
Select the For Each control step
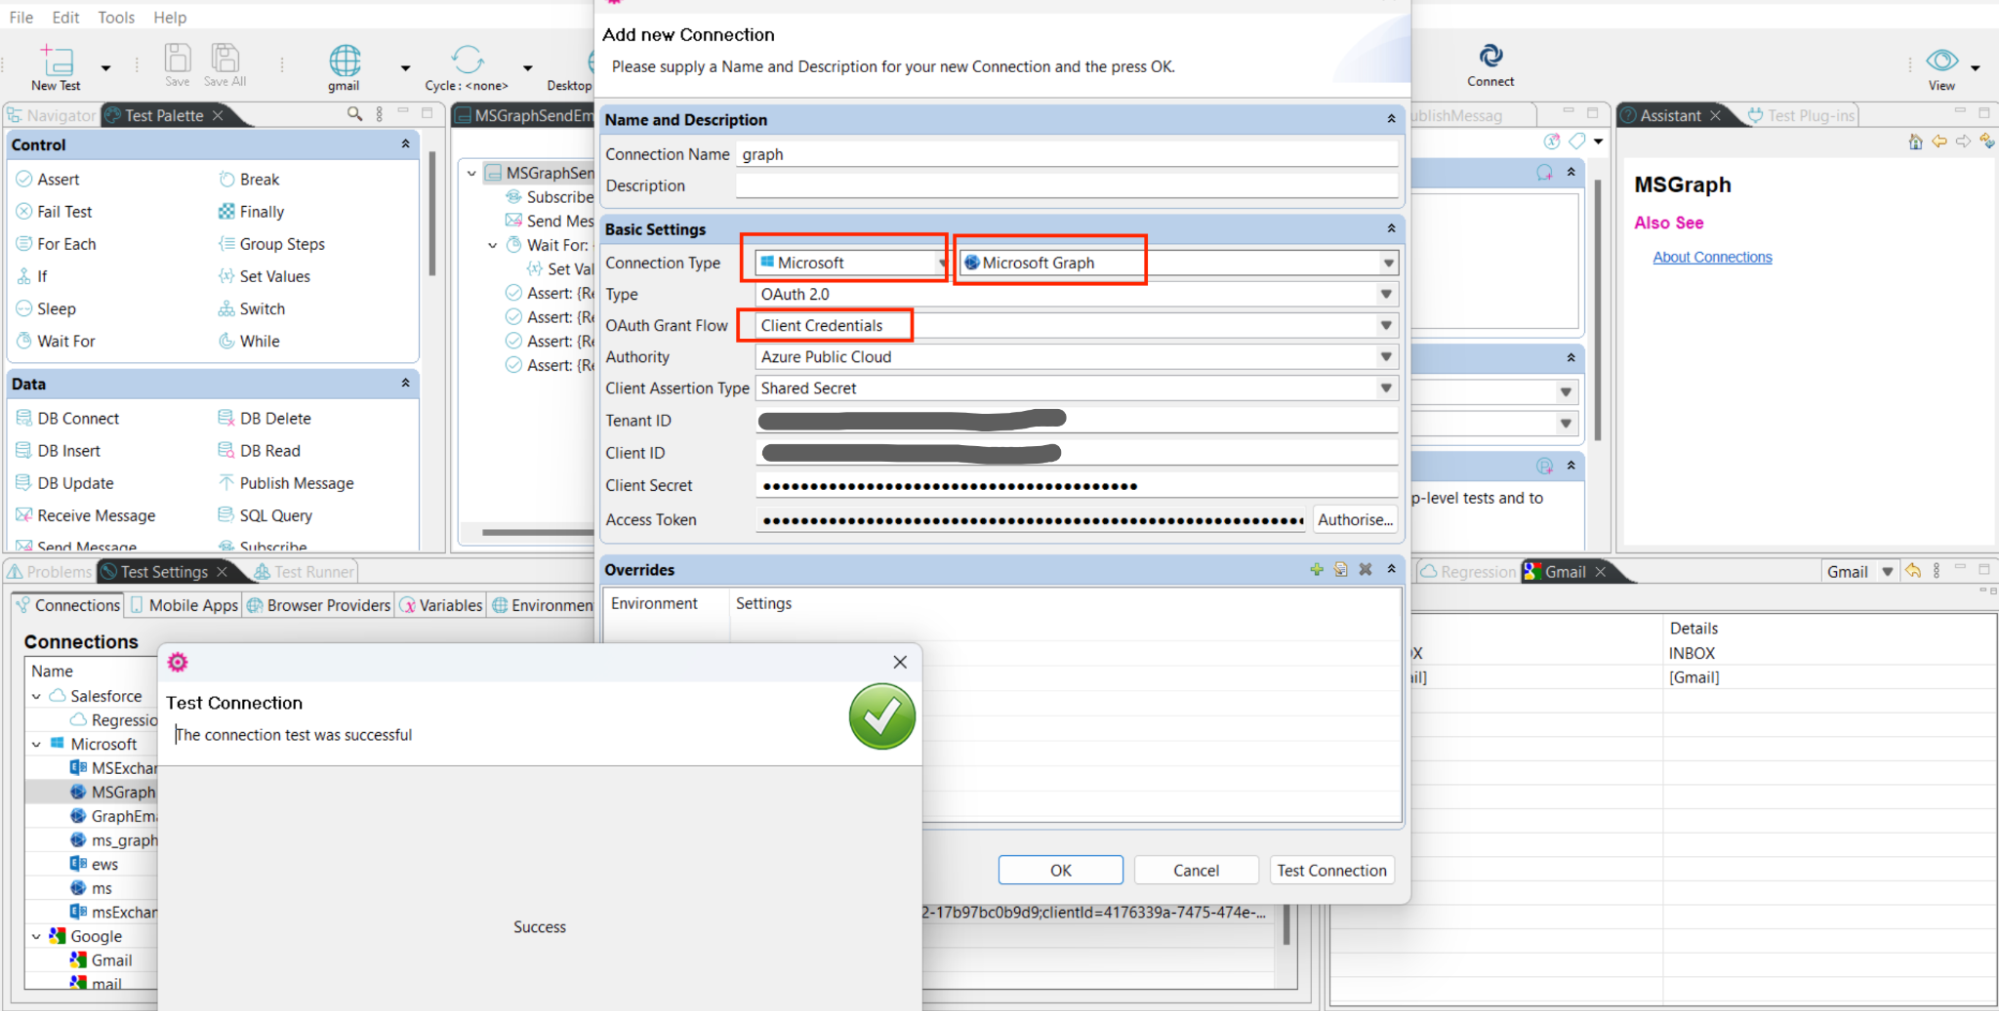[x=56, y=244]
